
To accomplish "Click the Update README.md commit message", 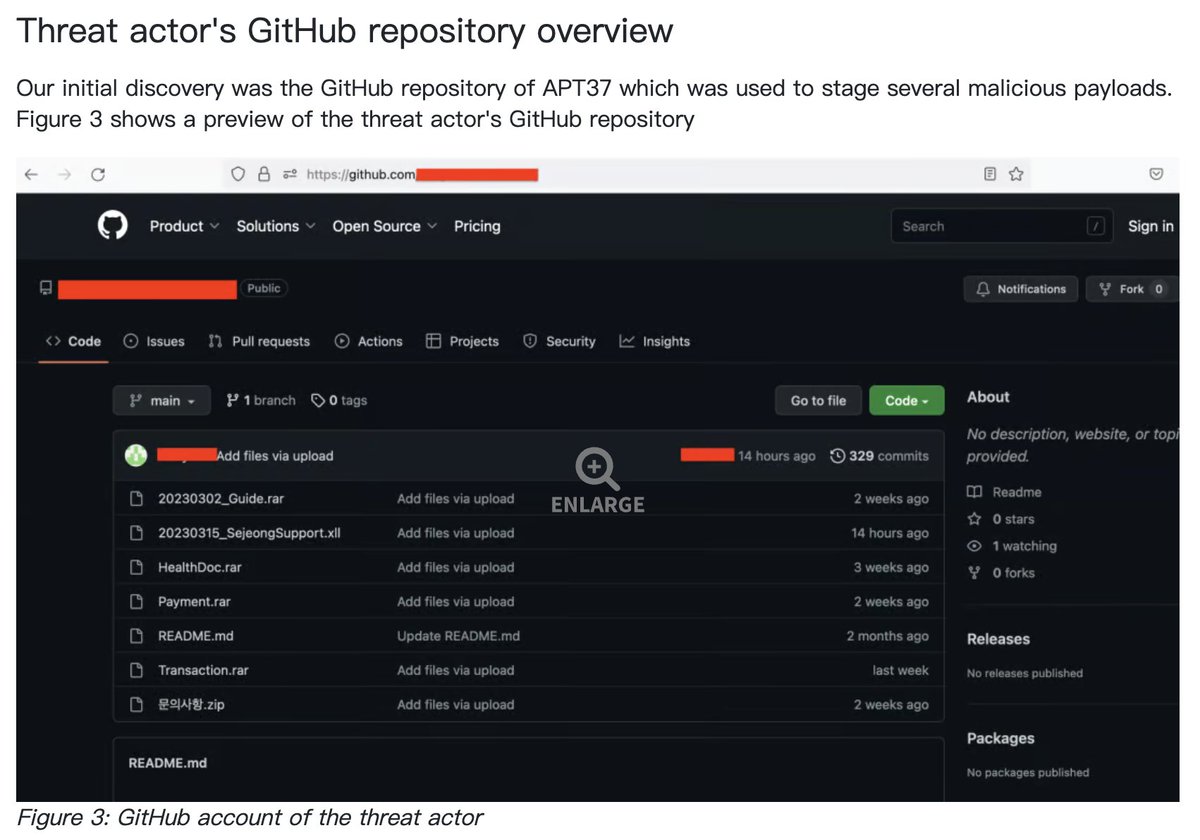I will point(458,636).
